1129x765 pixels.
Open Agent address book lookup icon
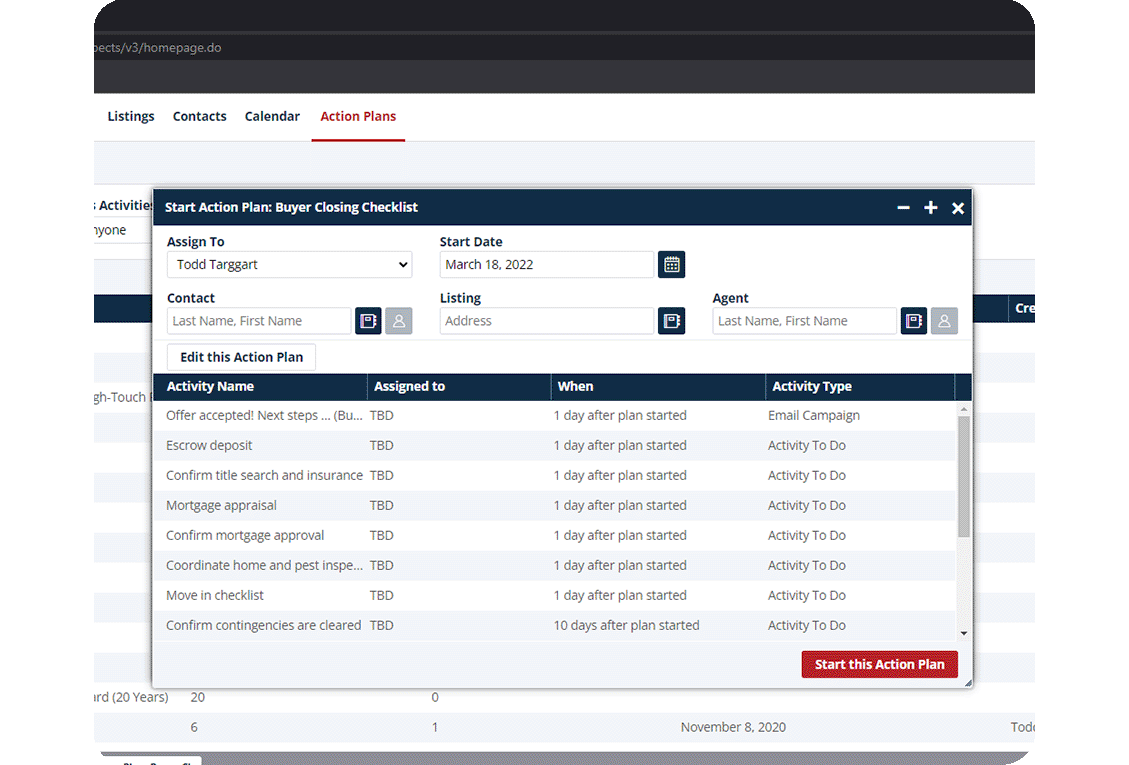tap(914, 321)
